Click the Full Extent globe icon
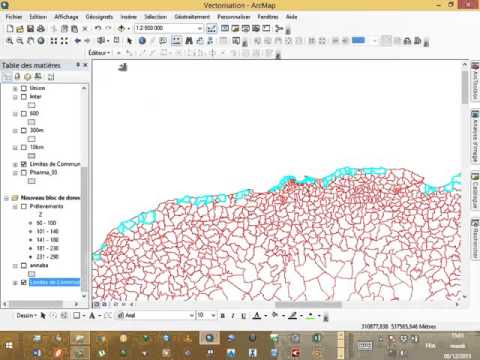480x360 pixels. coord(41,41)
